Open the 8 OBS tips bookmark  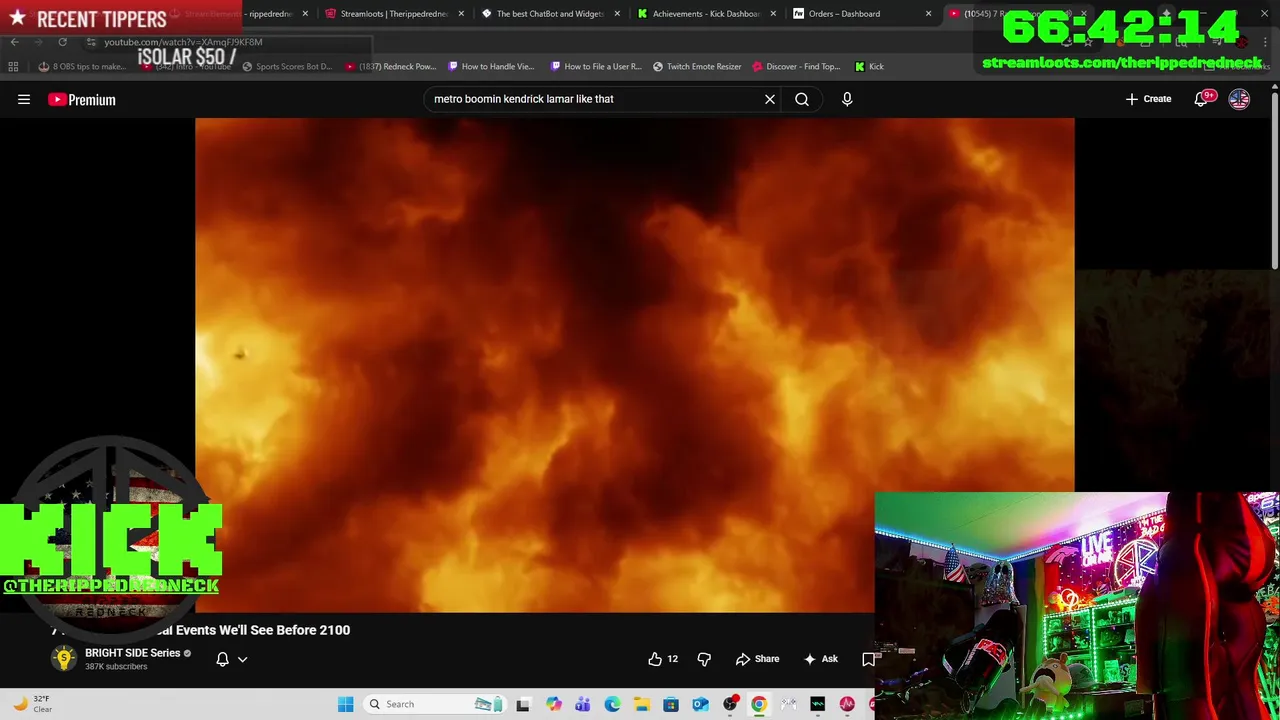click(x=82, y=66)
